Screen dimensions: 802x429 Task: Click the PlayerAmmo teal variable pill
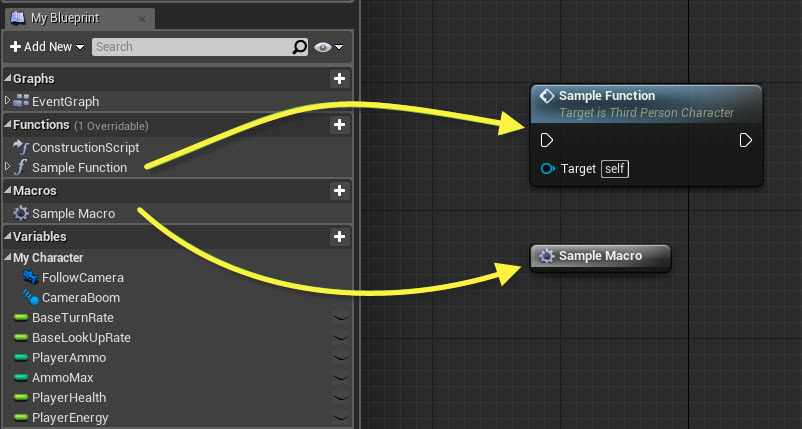[21, 357]
